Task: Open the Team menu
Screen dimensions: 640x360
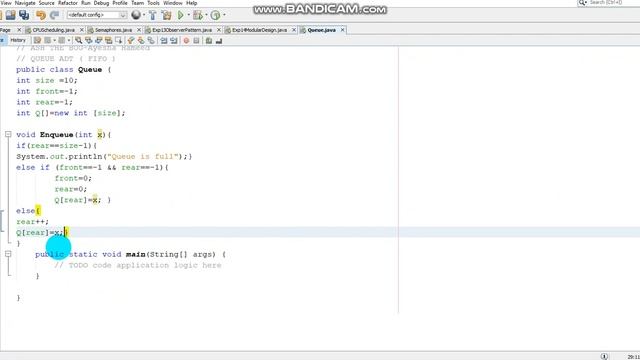Action: [x=138, y=3]
